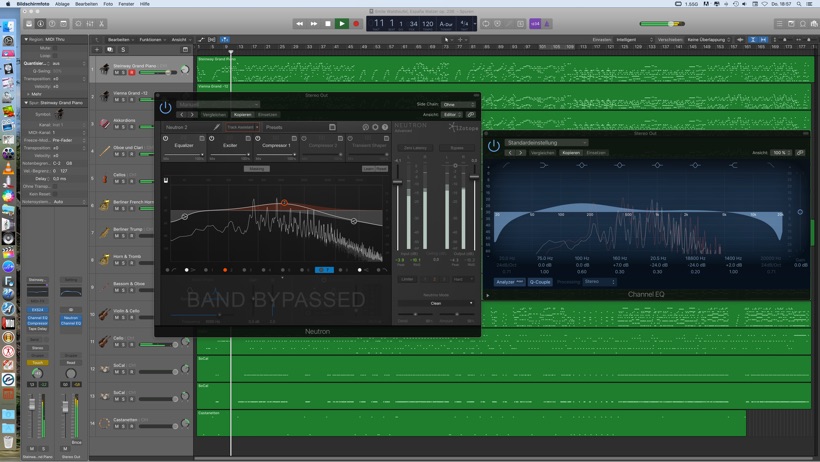820x462 pixels.
Task: Toggle Neutron plugin power button
Action: (165, 108)
